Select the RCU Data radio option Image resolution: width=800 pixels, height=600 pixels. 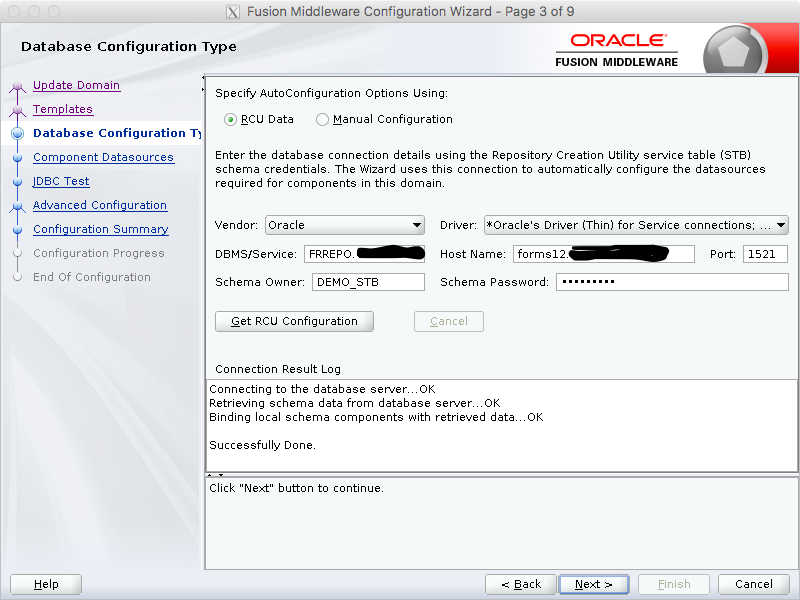coord(230,119)
